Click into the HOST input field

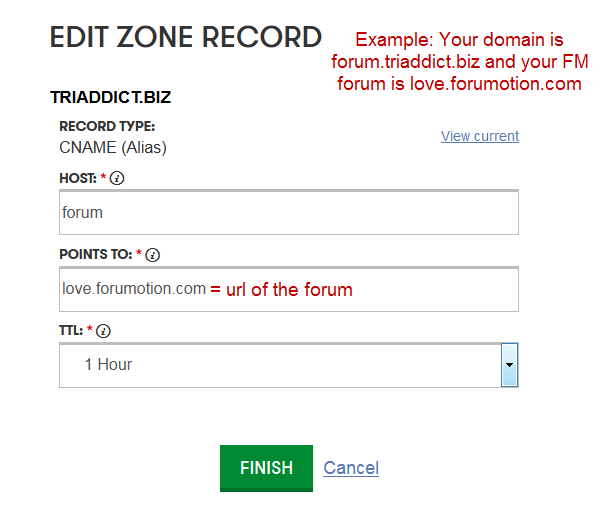tap(289, 212)
